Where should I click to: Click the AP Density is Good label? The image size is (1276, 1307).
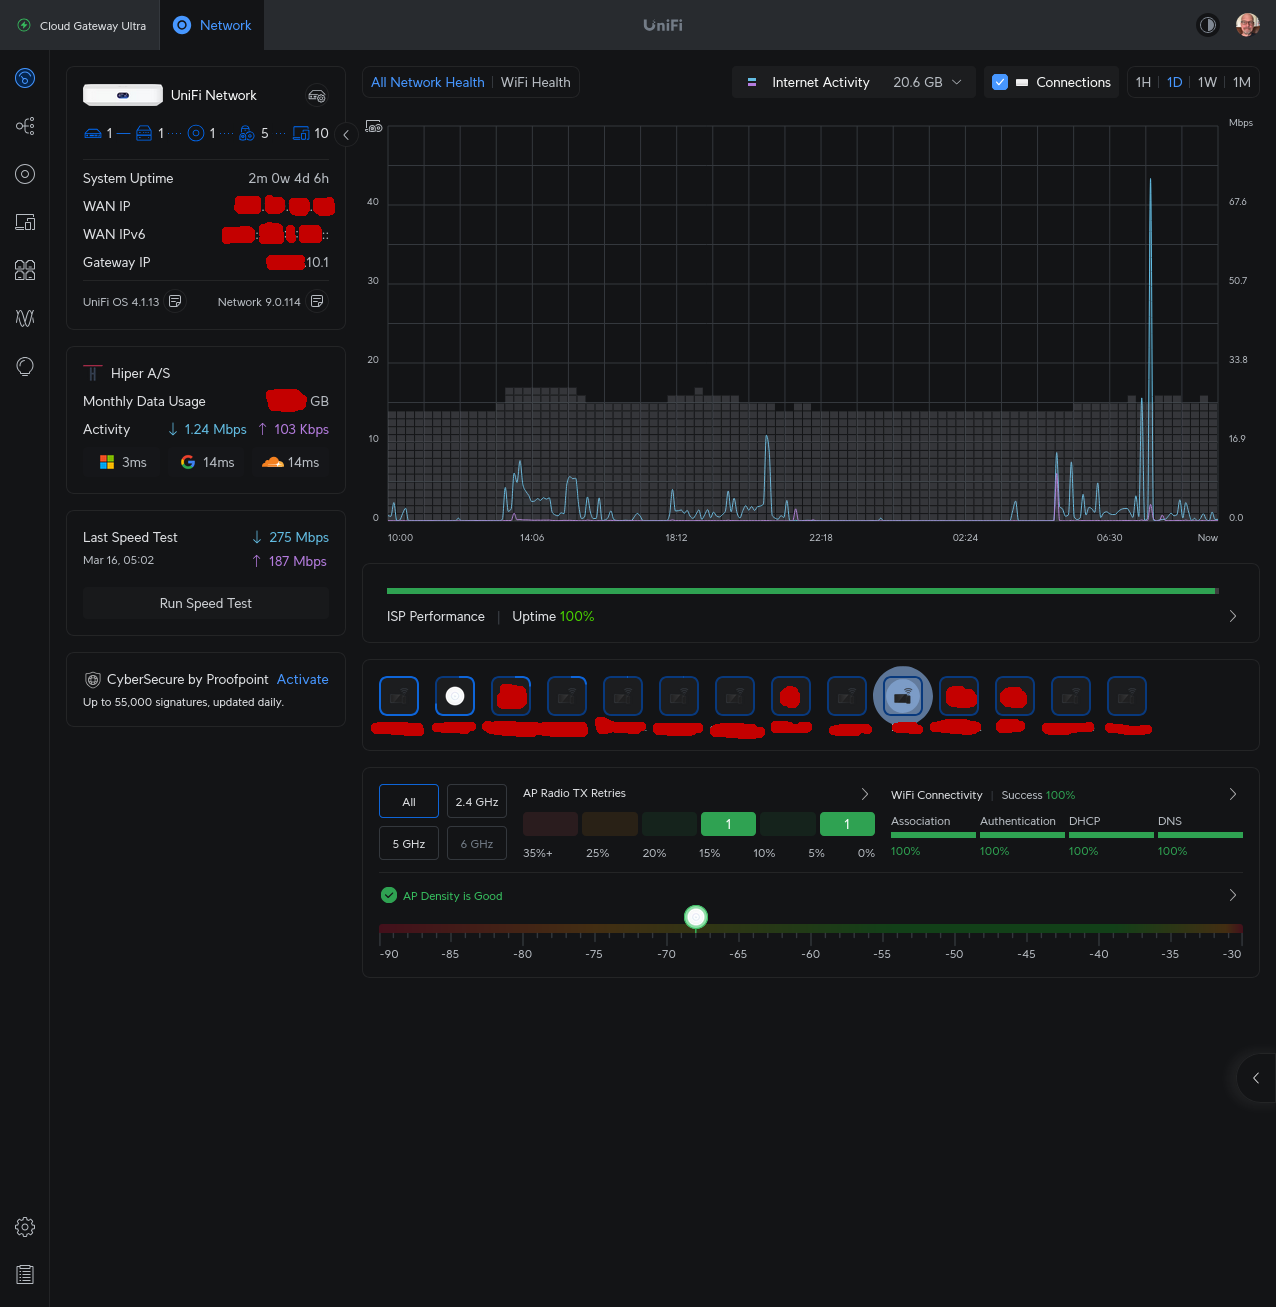(453, 896)
